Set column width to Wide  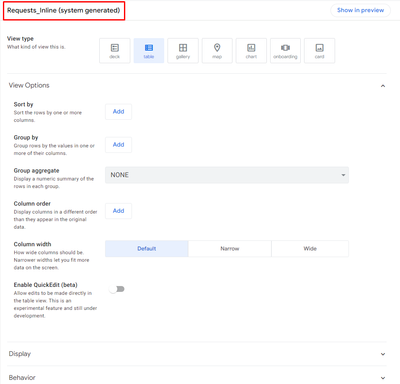[x=310, y=249]
